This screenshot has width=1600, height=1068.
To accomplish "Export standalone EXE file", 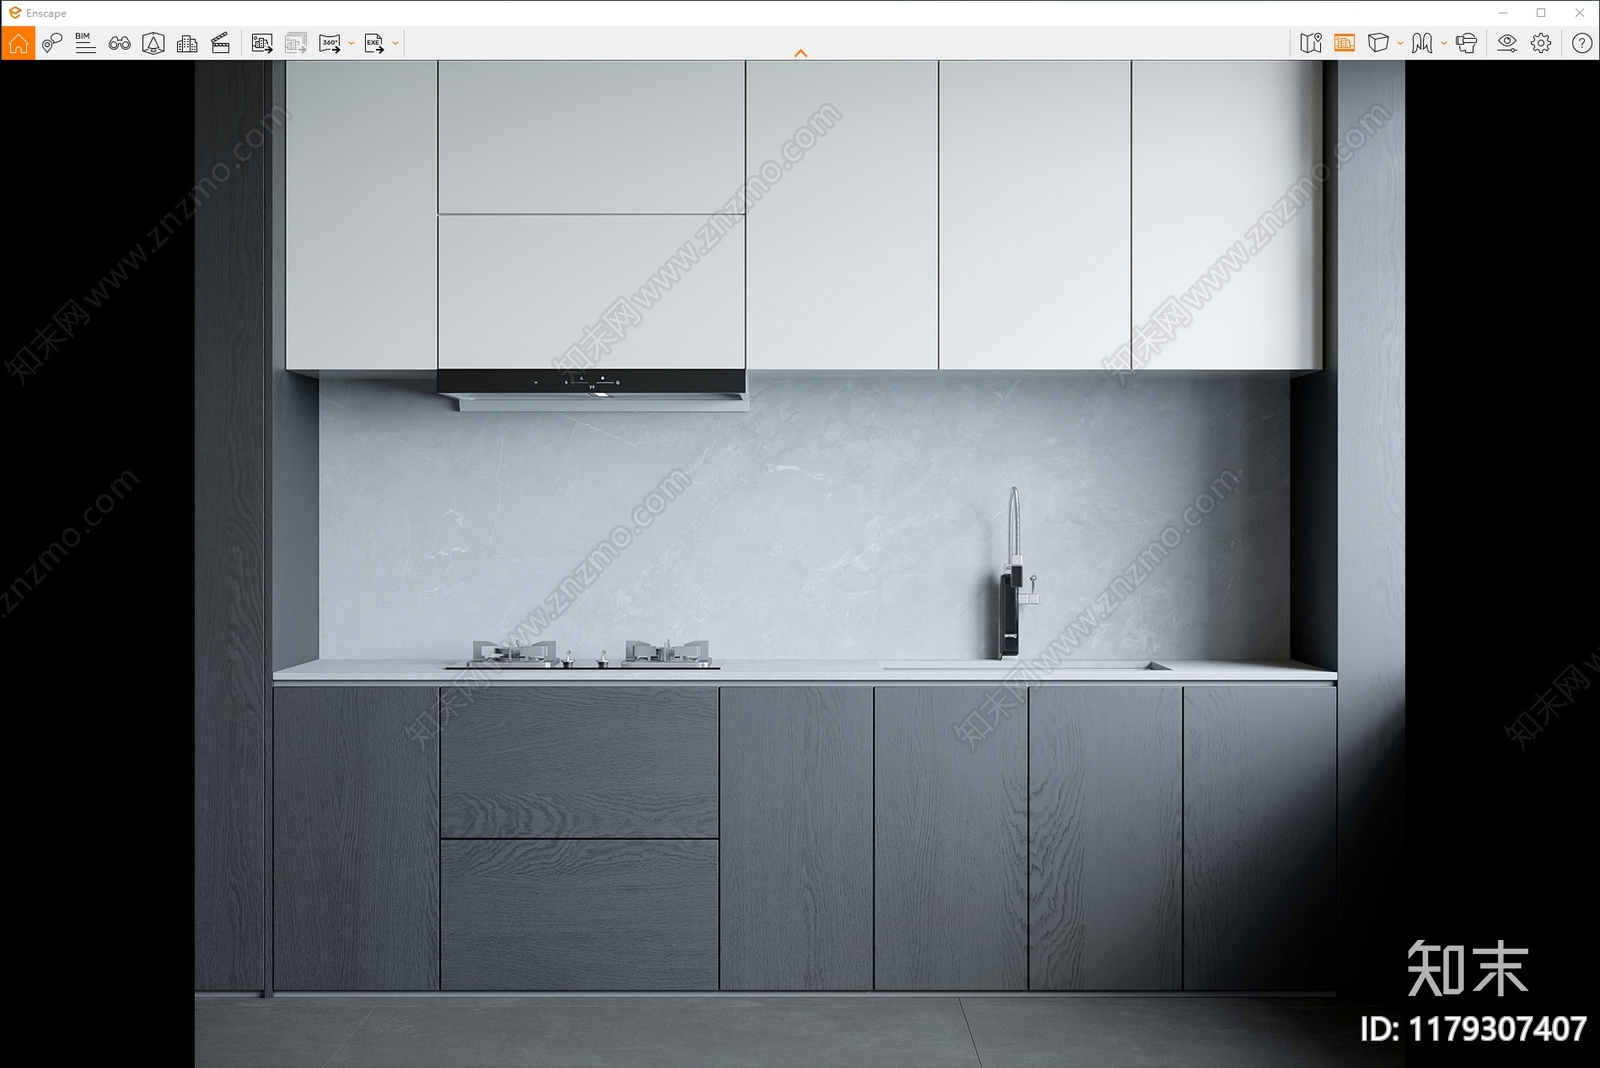I will (374, 43).
